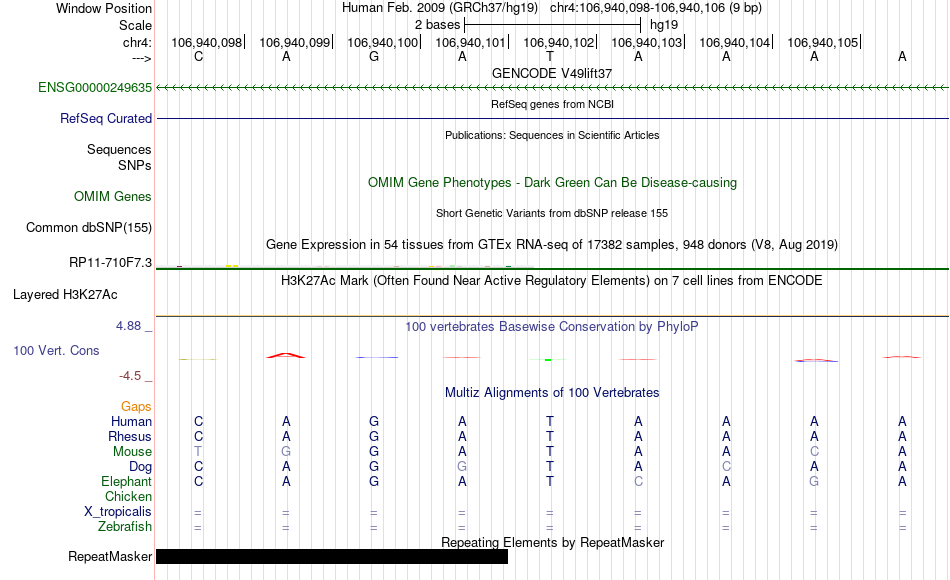Select the Human species label
Viewport: 950px width, 580px height.
coord(131,421)
